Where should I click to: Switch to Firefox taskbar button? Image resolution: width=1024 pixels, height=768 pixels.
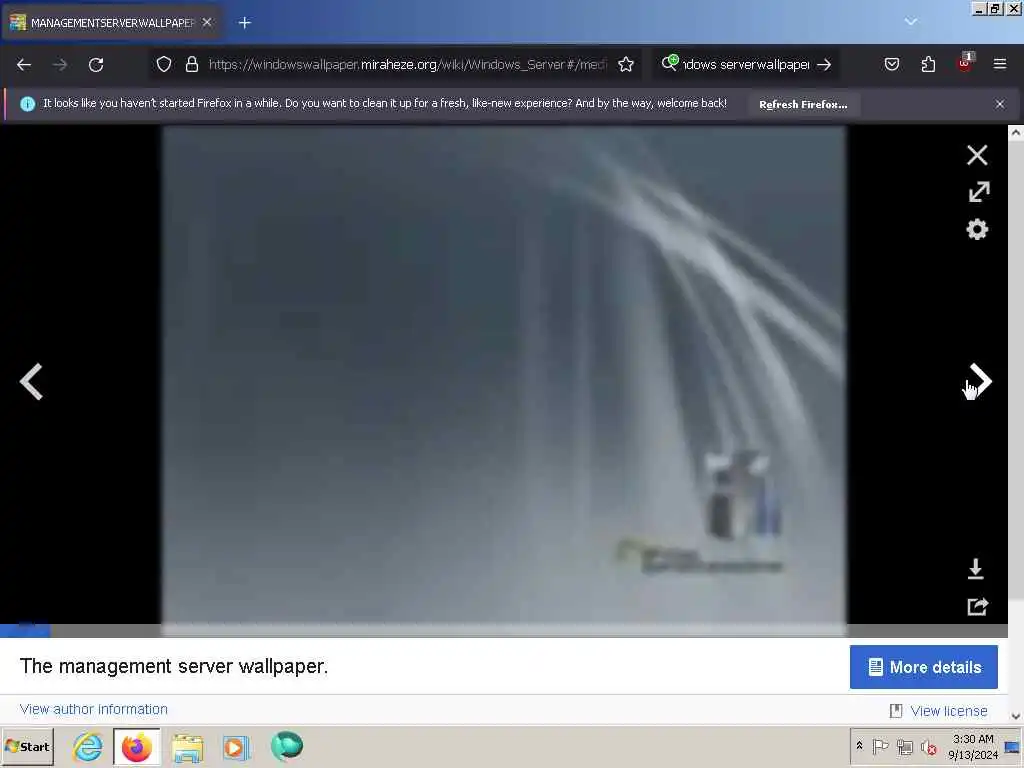point(136,746)
